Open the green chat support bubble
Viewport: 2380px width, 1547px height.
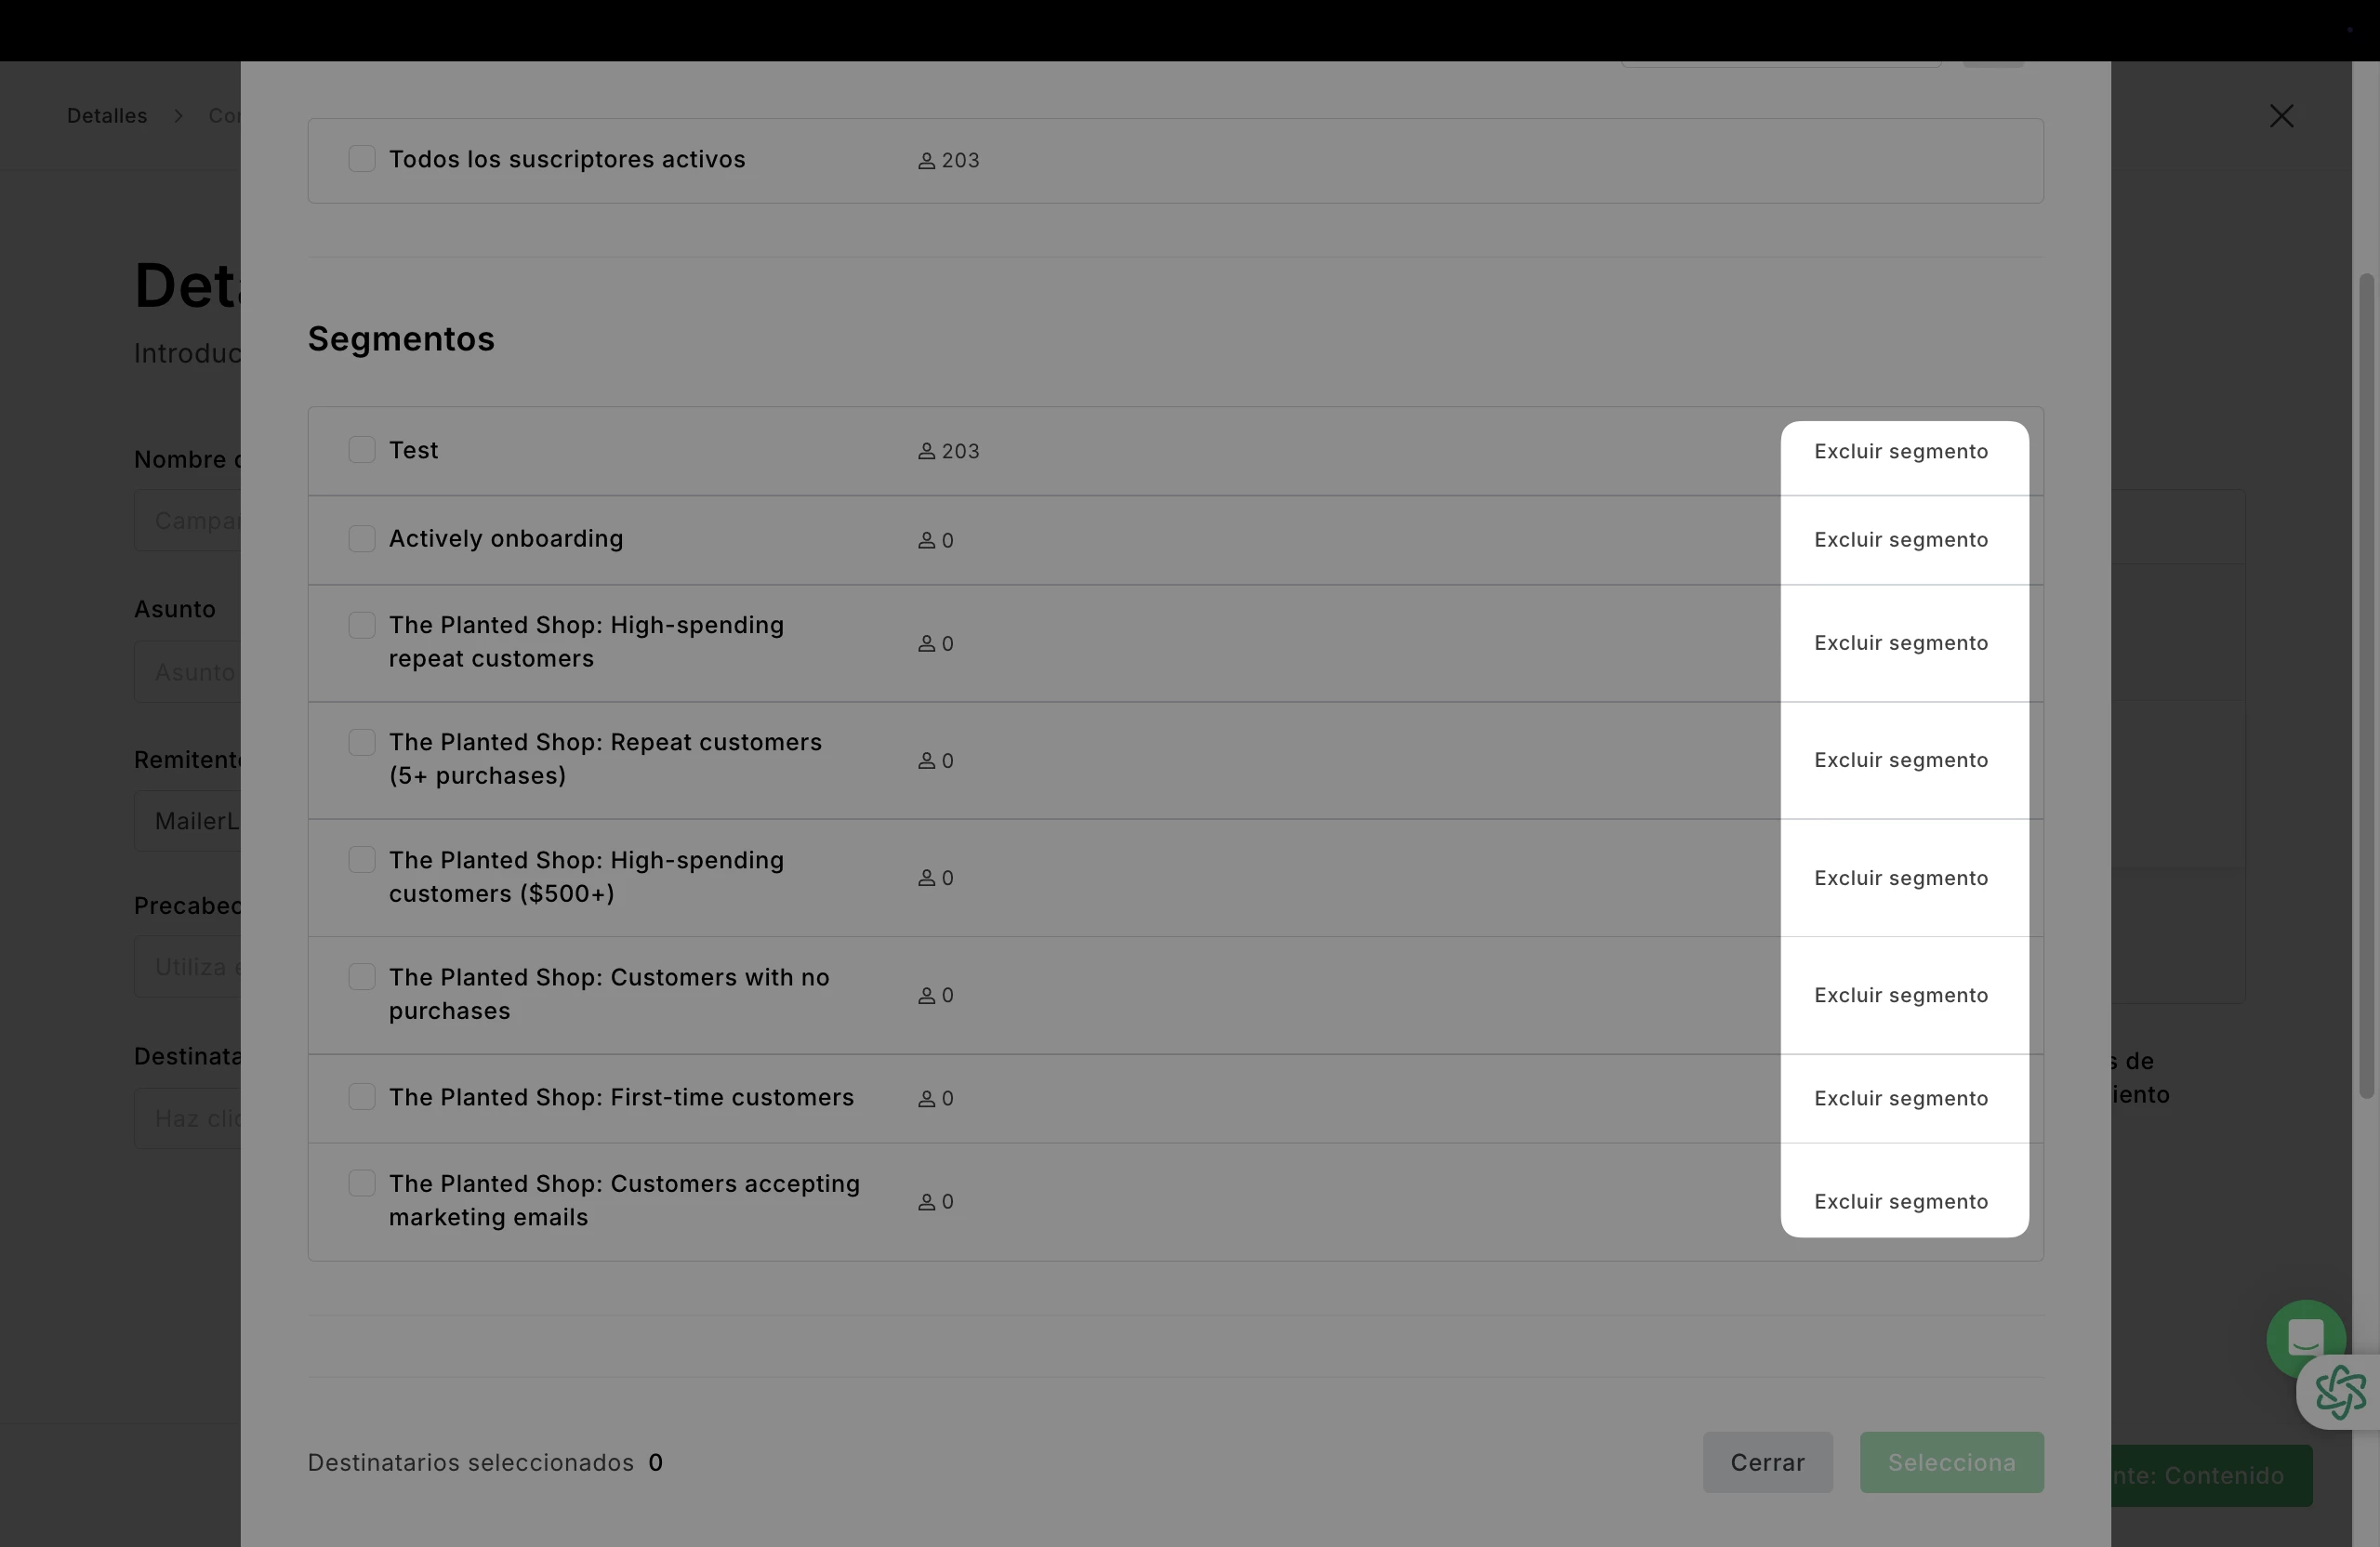click(x=2305, y=1336)
